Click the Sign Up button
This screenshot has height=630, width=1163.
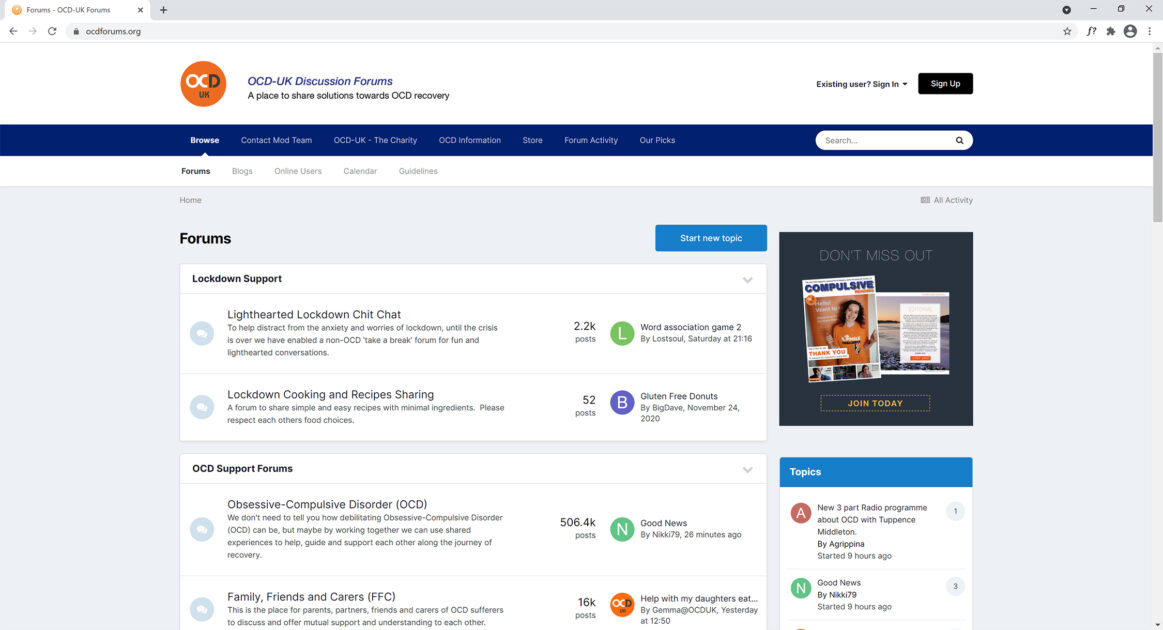[944, 83]
